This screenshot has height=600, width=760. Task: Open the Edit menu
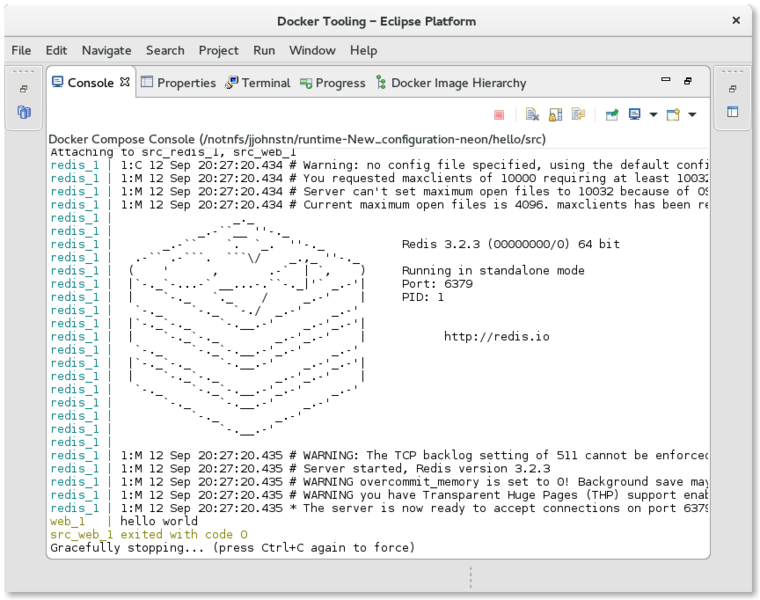56,50
